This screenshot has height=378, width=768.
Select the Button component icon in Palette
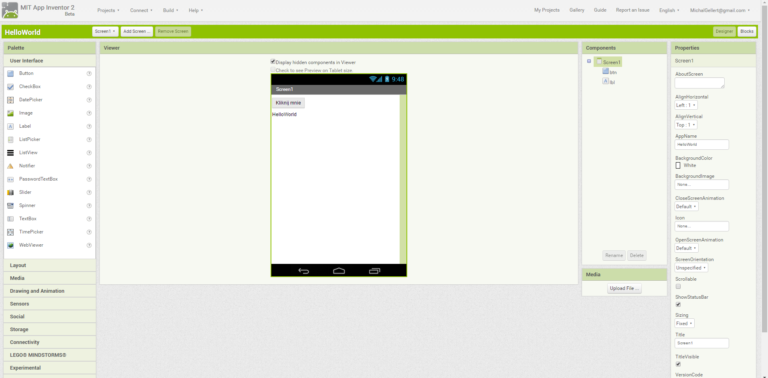10,73
